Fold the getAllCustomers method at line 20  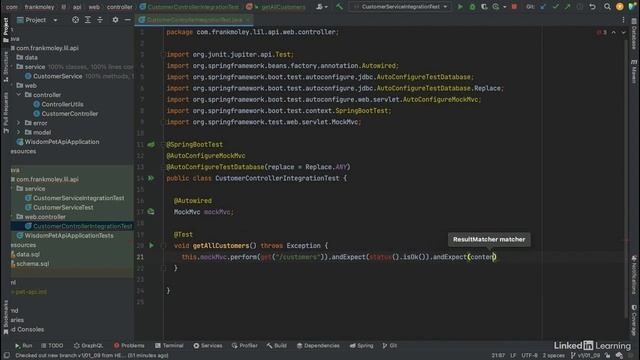coord(163,245)
